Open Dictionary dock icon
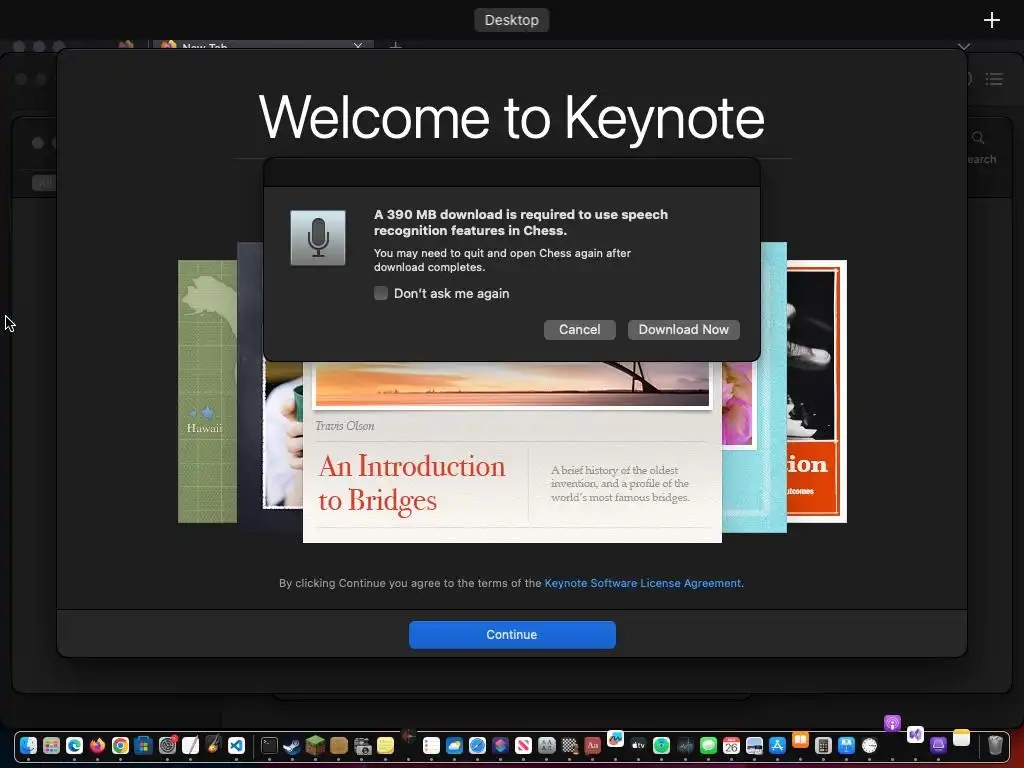 (592, 745)
